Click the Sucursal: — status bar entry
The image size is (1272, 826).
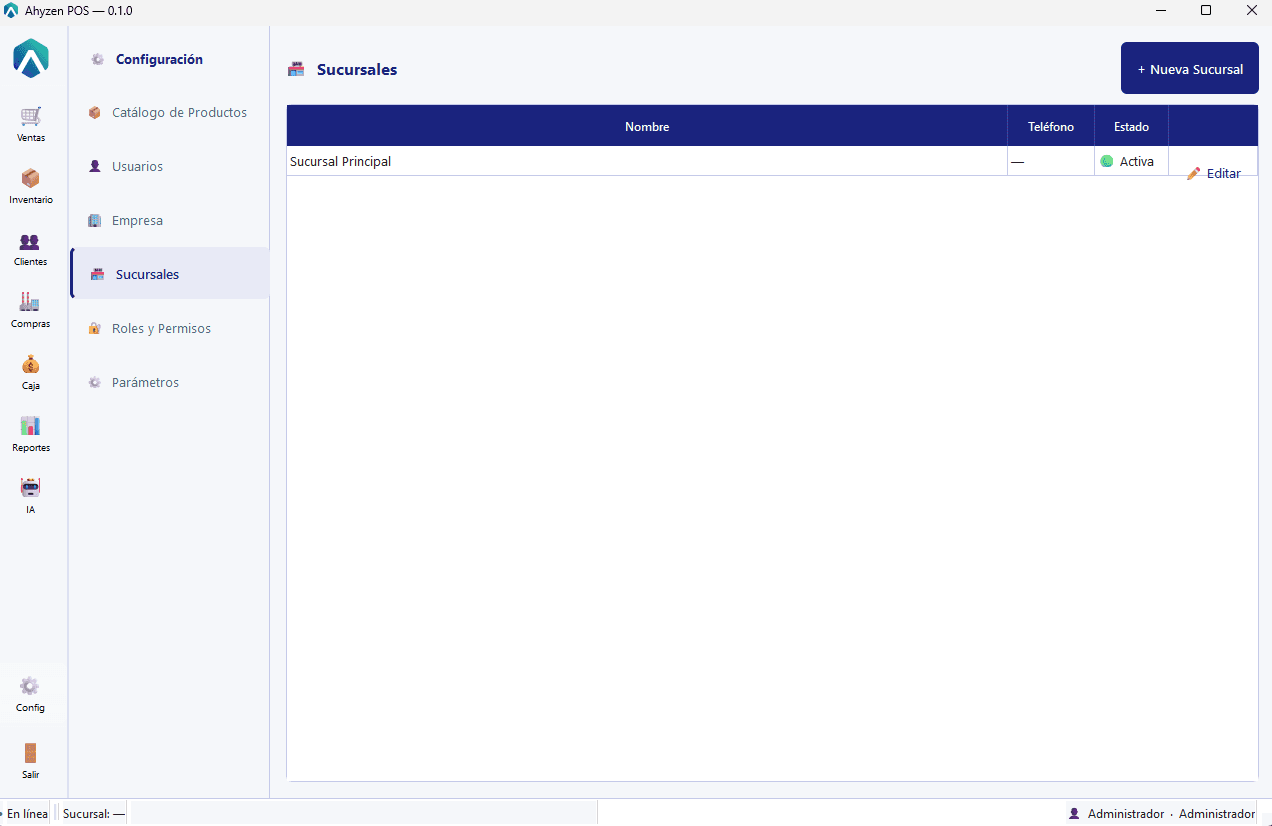94,814
